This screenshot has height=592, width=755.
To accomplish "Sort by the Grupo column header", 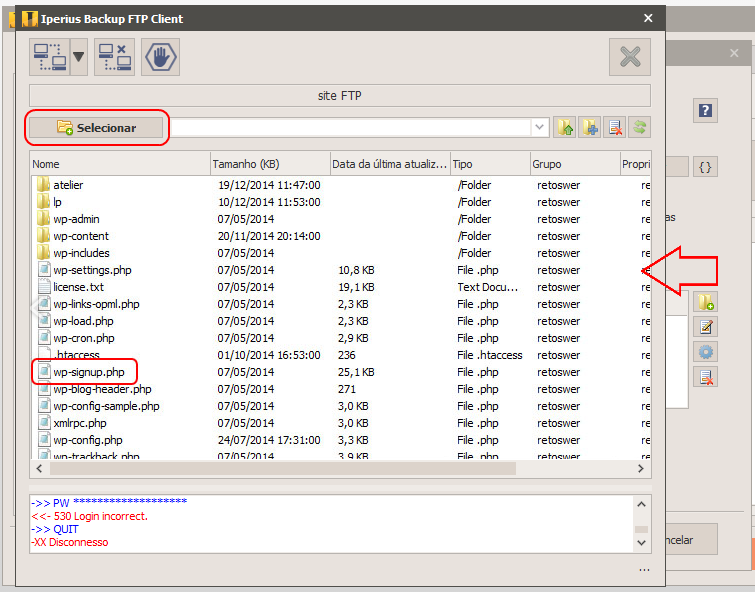I will pos(575,164).
